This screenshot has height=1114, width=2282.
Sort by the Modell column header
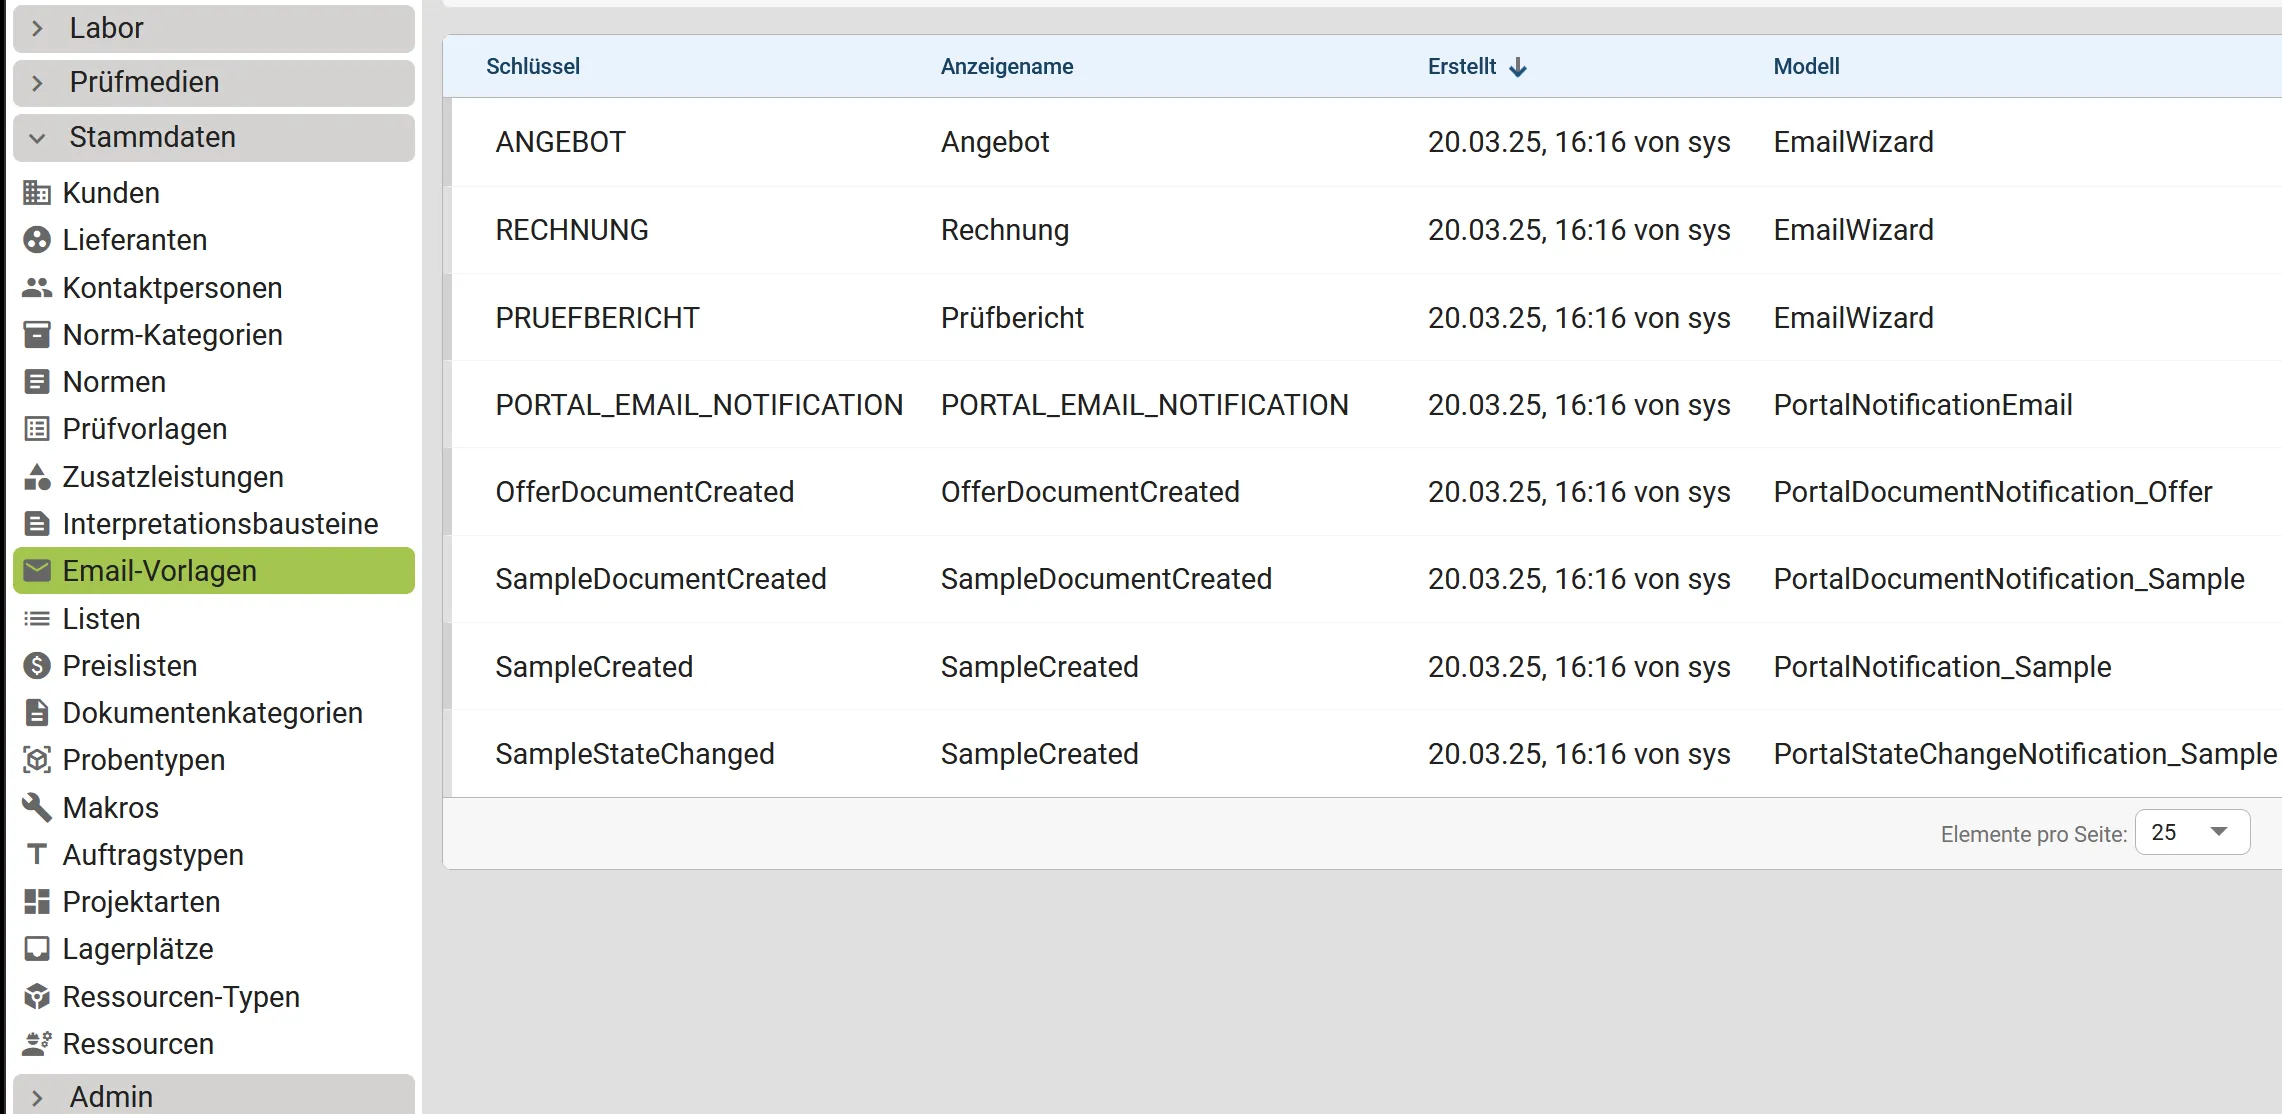pyautogui.click(x=1806, y=67)
